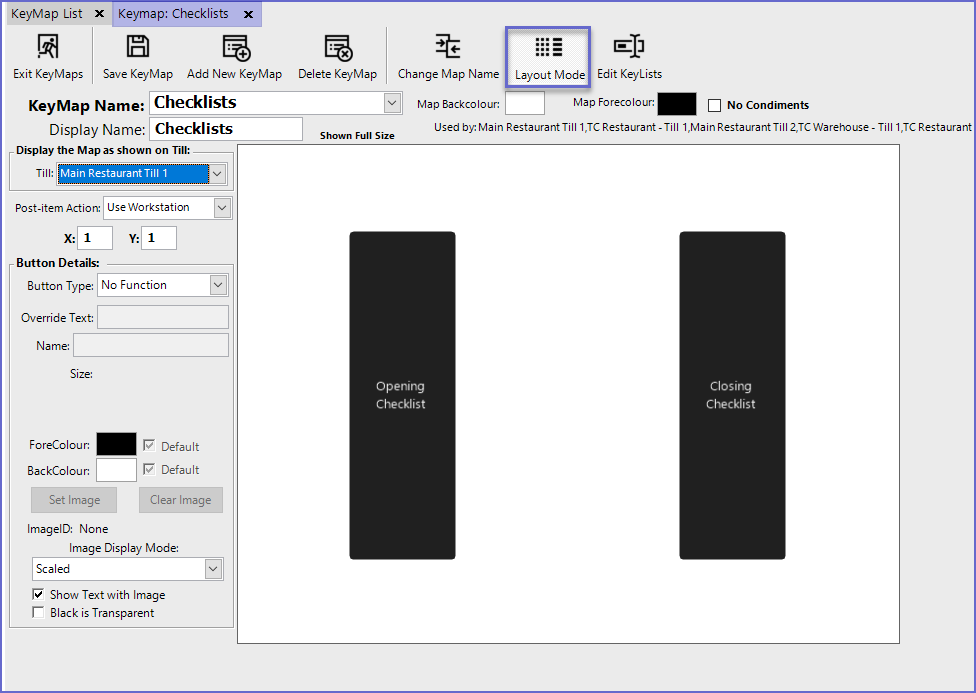976x693 pixels.
Task: Select the Opening Checklist button
Action: (x=401, y=395)
